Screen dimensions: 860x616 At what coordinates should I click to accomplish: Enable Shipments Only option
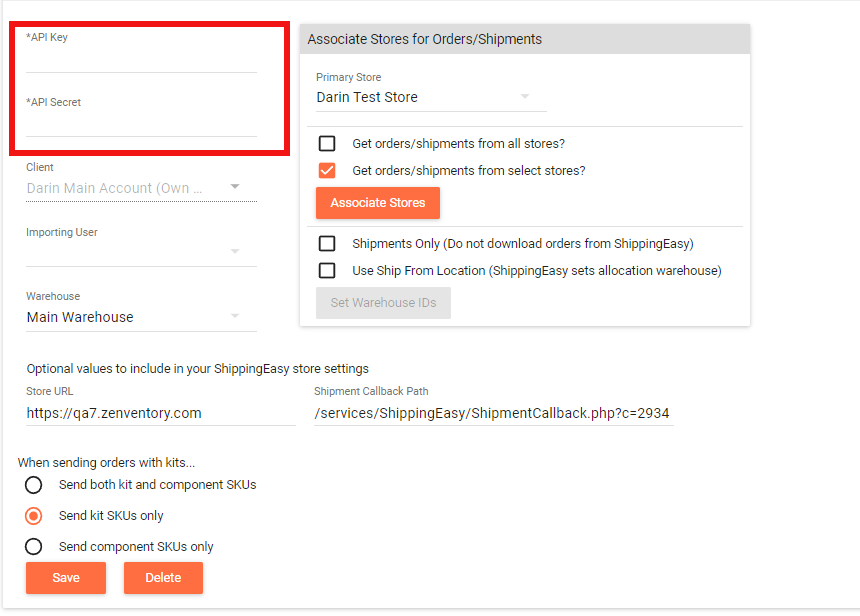[326, 243]
